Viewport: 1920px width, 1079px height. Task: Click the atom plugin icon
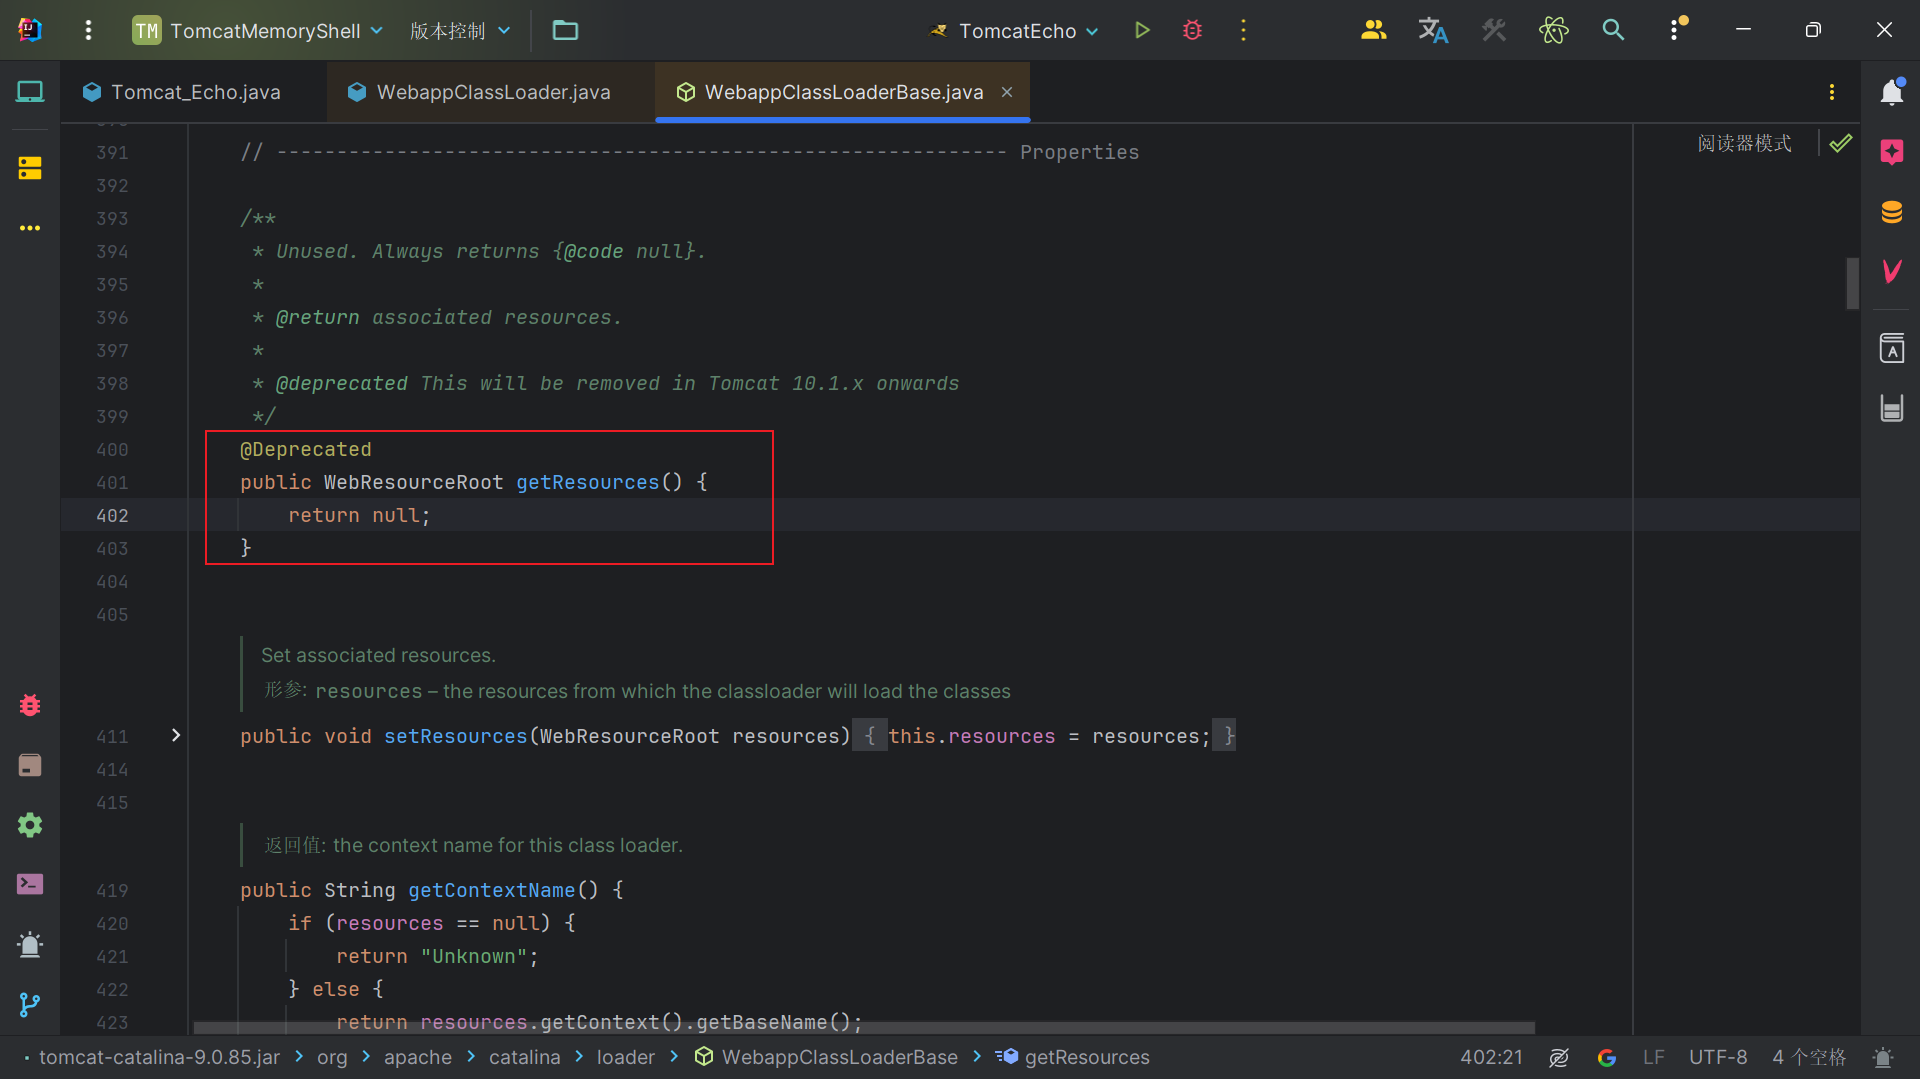click(1553, 30)
